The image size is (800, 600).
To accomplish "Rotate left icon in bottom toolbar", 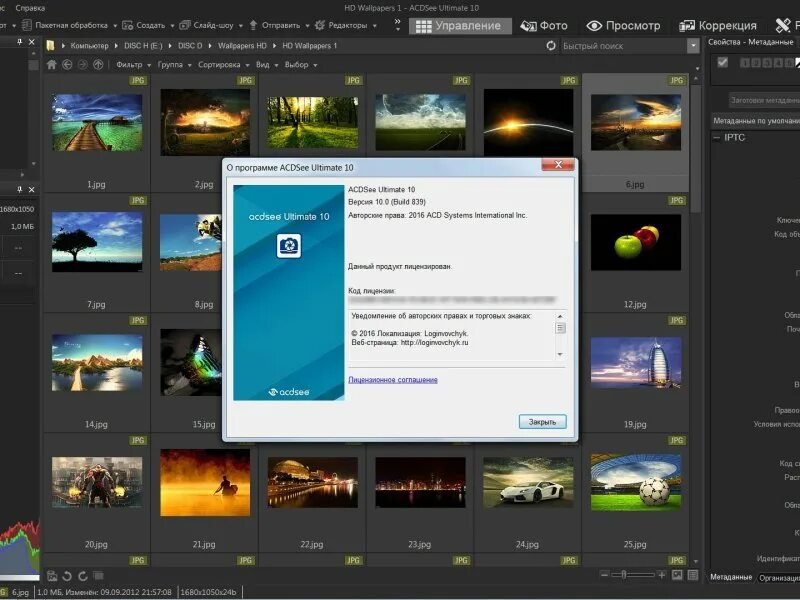I will pyautogui.click(x=67, y=576).
